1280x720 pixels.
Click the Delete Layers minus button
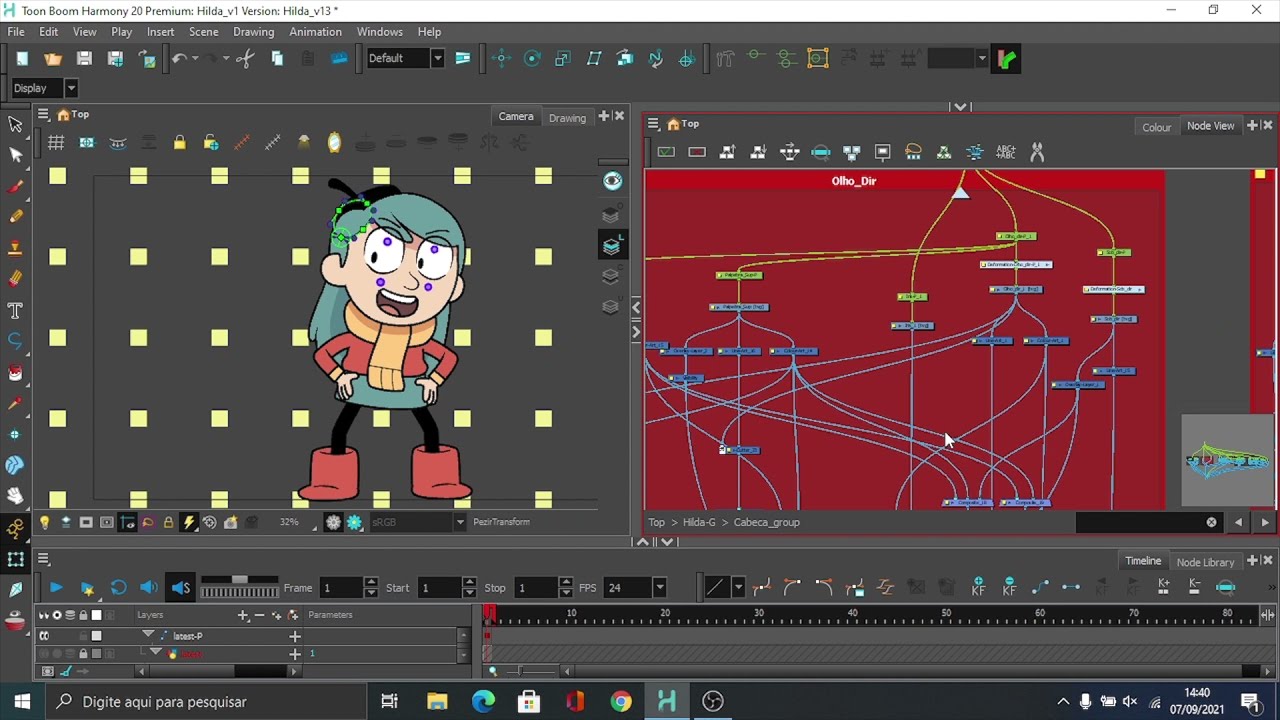pos(260,615)
